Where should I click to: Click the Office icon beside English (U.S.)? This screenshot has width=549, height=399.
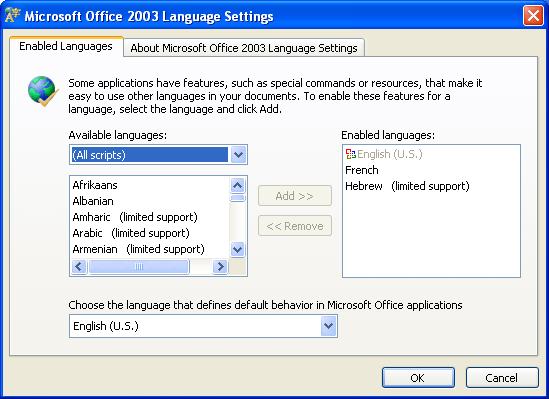click(350, 154)
